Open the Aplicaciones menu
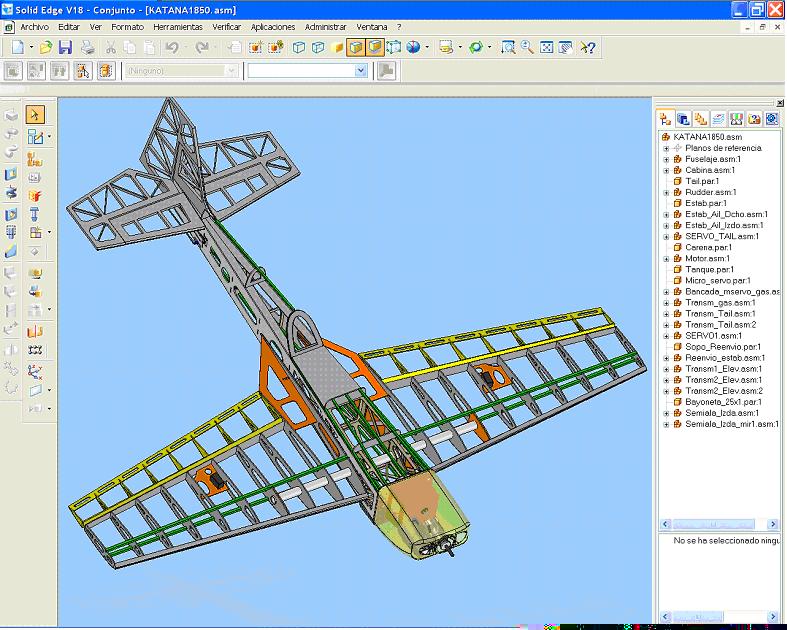Image resolution: width=787 pixels, height=630 pixels. point(273,27)
